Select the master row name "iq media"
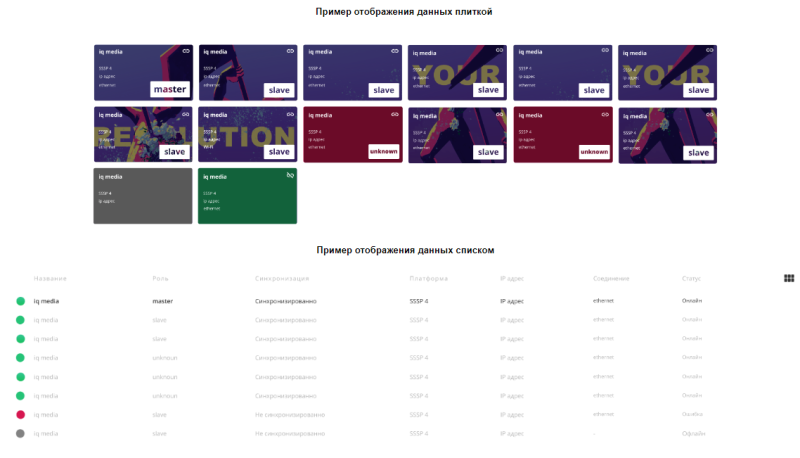This screenshot has height=458, width=800. point(46,300)
